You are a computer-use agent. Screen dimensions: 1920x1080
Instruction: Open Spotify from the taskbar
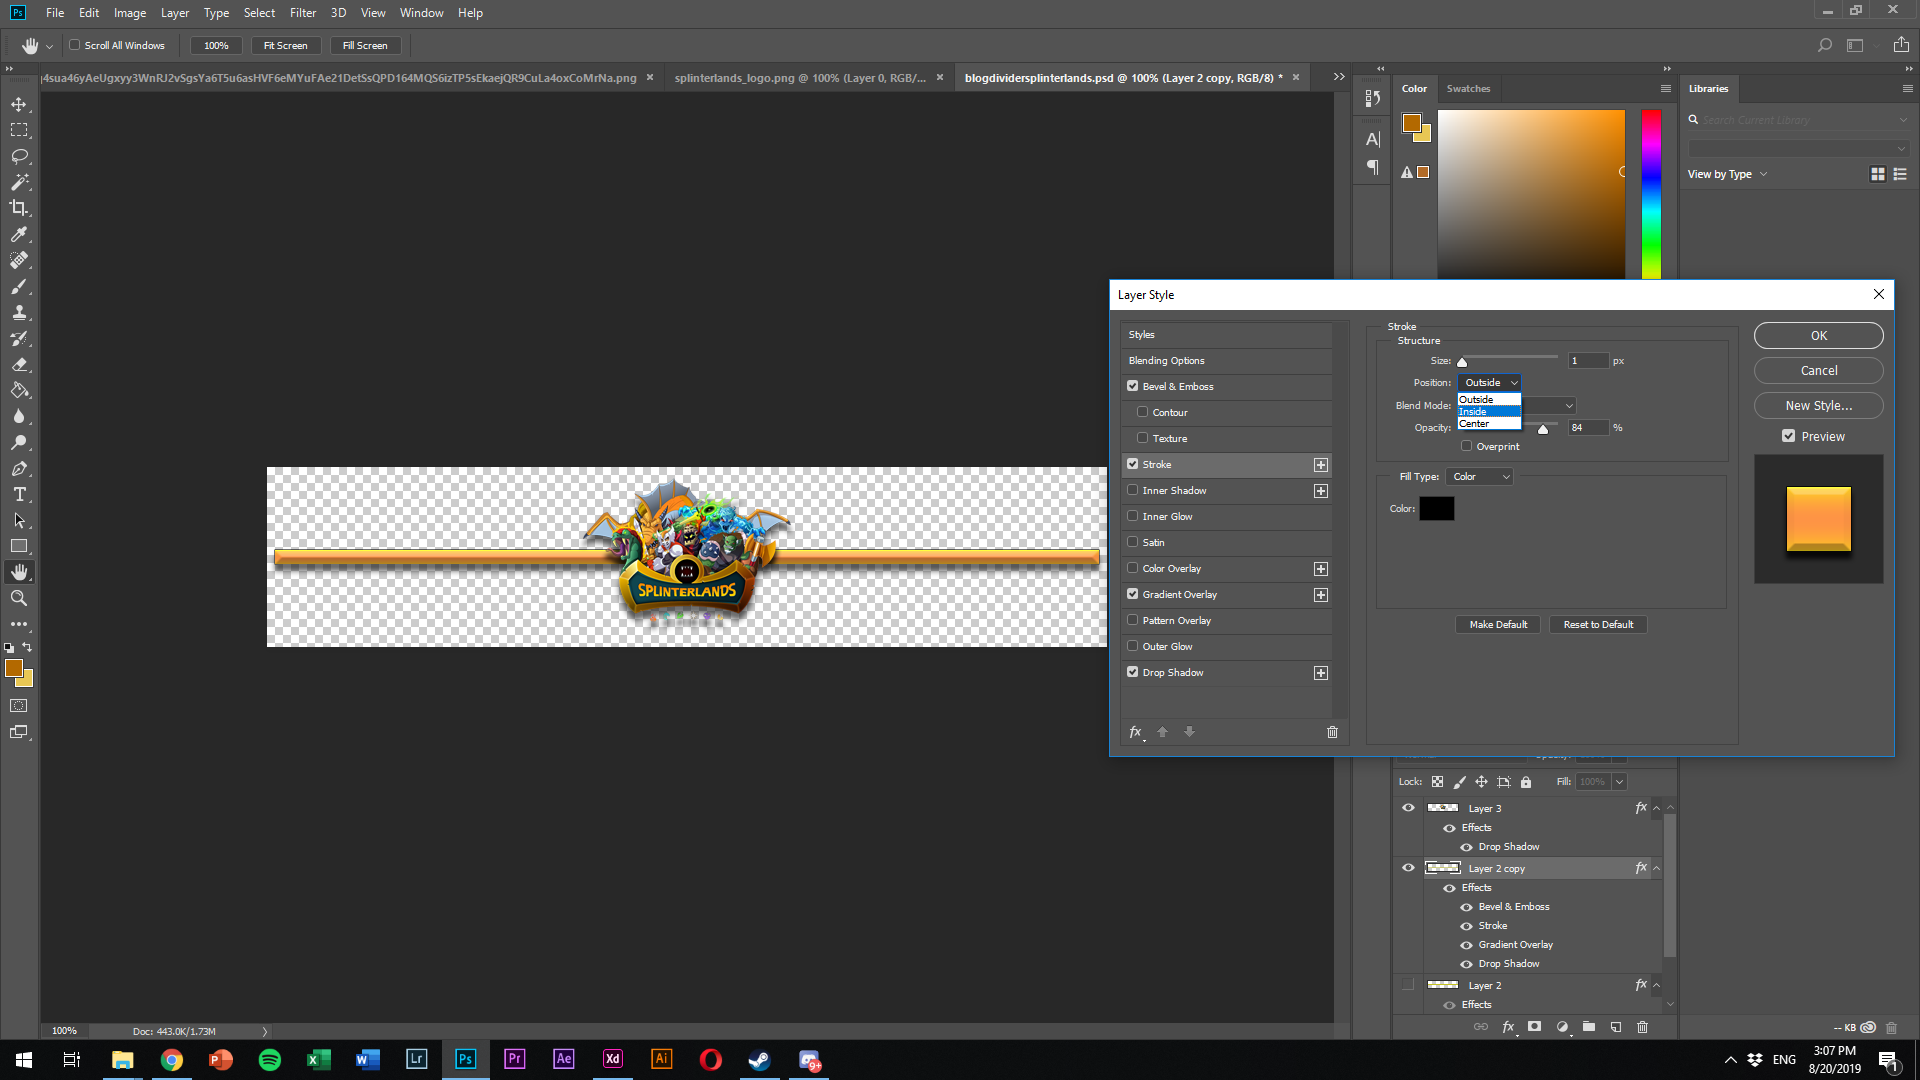click(270, 1059)
